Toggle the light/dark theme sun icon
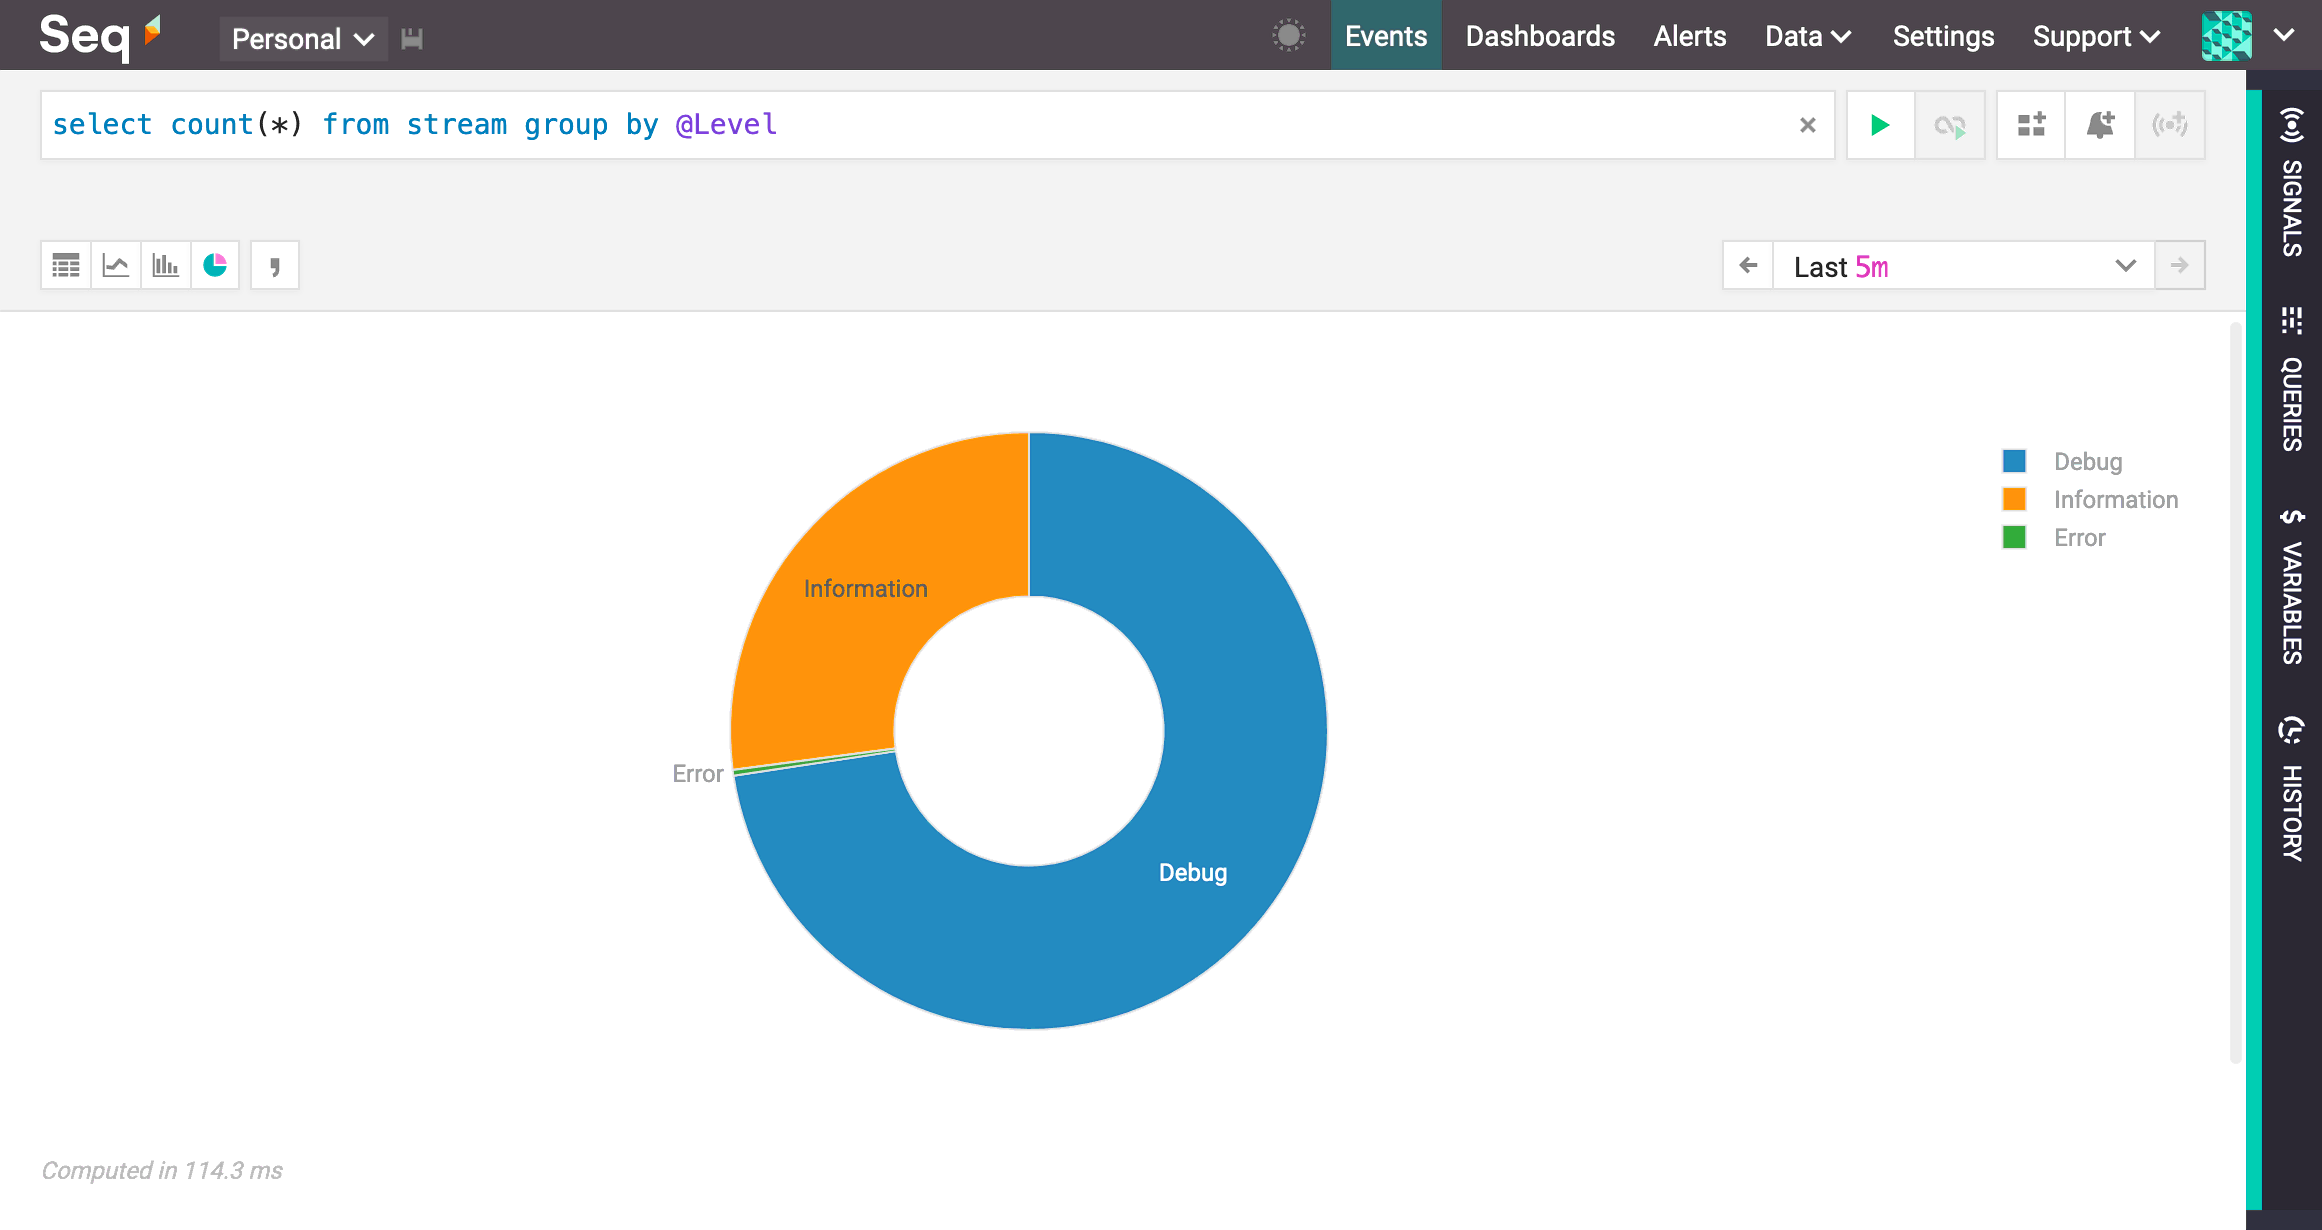 click(1289, 36)
